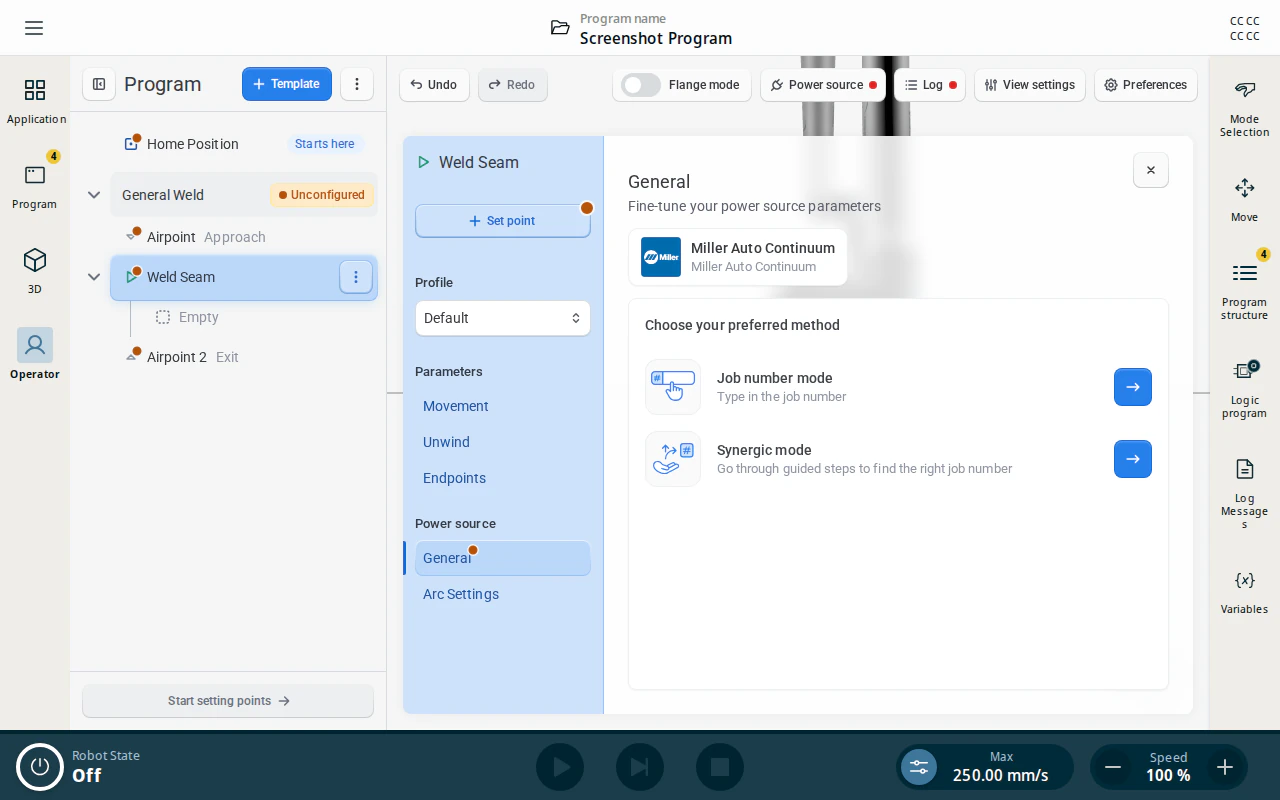The image size is (1280, 800).
Task: Close the Weld Seam settings panel
Action: coord(1151,170)
